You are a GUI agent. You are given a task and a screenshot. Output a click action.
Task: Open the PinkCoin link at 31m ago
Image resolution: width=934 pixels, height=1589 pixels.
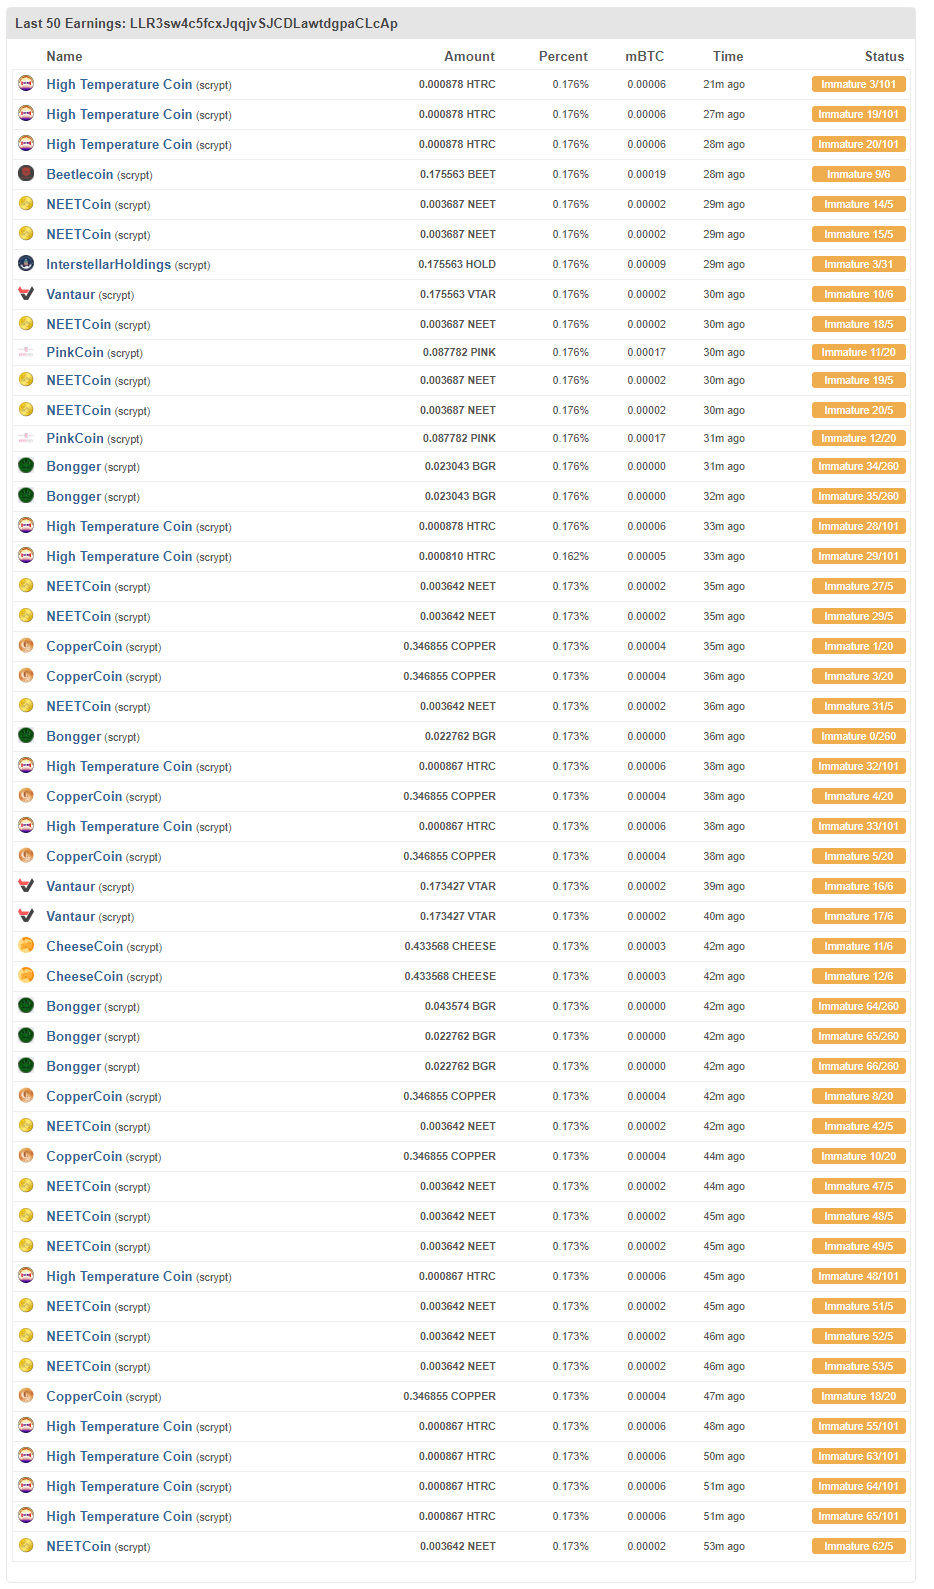(75, 438)
